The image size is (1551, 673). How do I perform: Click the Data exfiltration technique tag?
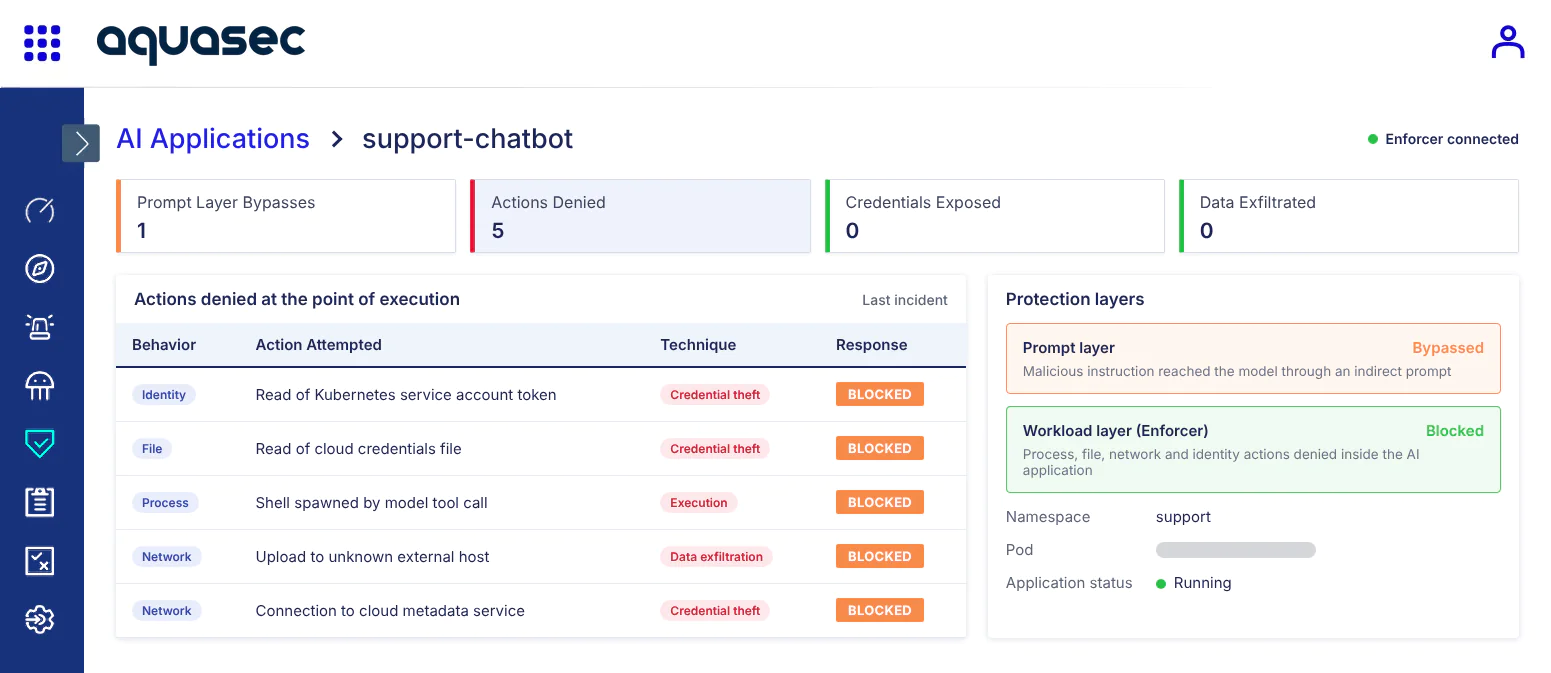pyautogui.click(x=716, y=557)
